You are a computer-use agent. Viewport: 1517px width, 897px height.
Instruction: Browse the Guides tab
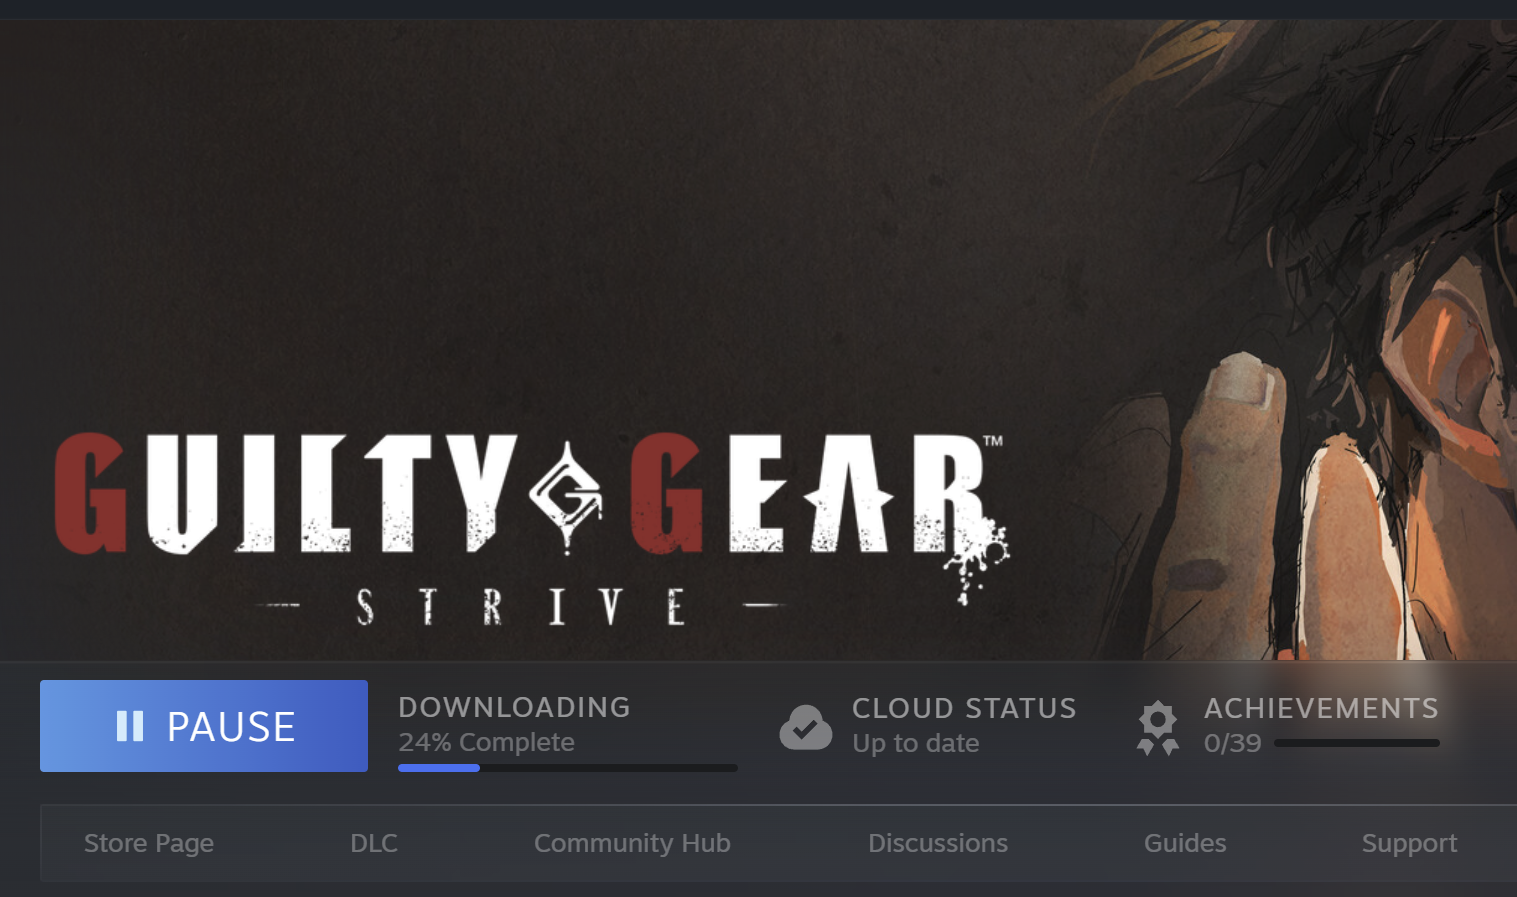[1185, 843]
